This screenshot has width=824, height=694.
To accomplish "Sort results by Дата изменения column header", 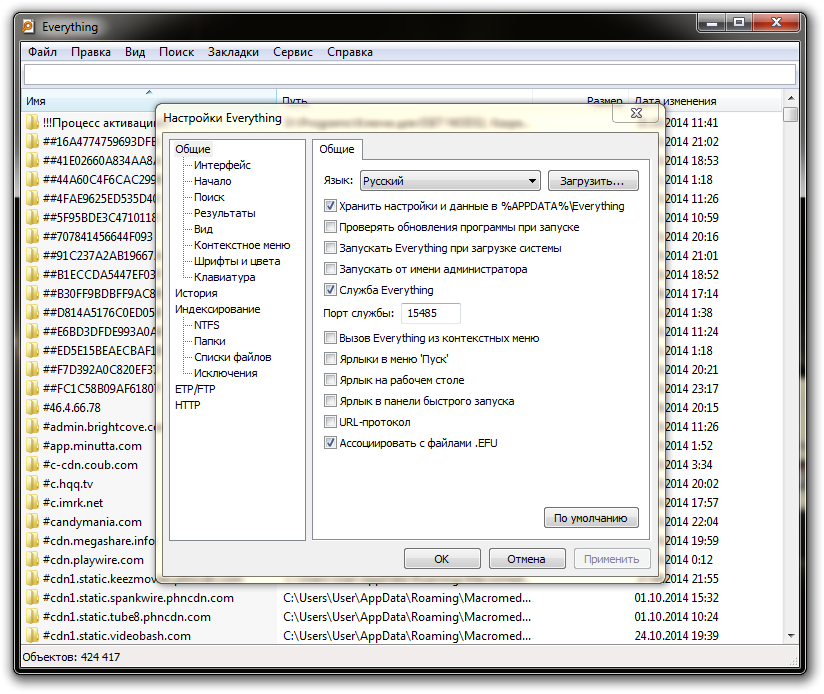I will [x=705, y=100].
